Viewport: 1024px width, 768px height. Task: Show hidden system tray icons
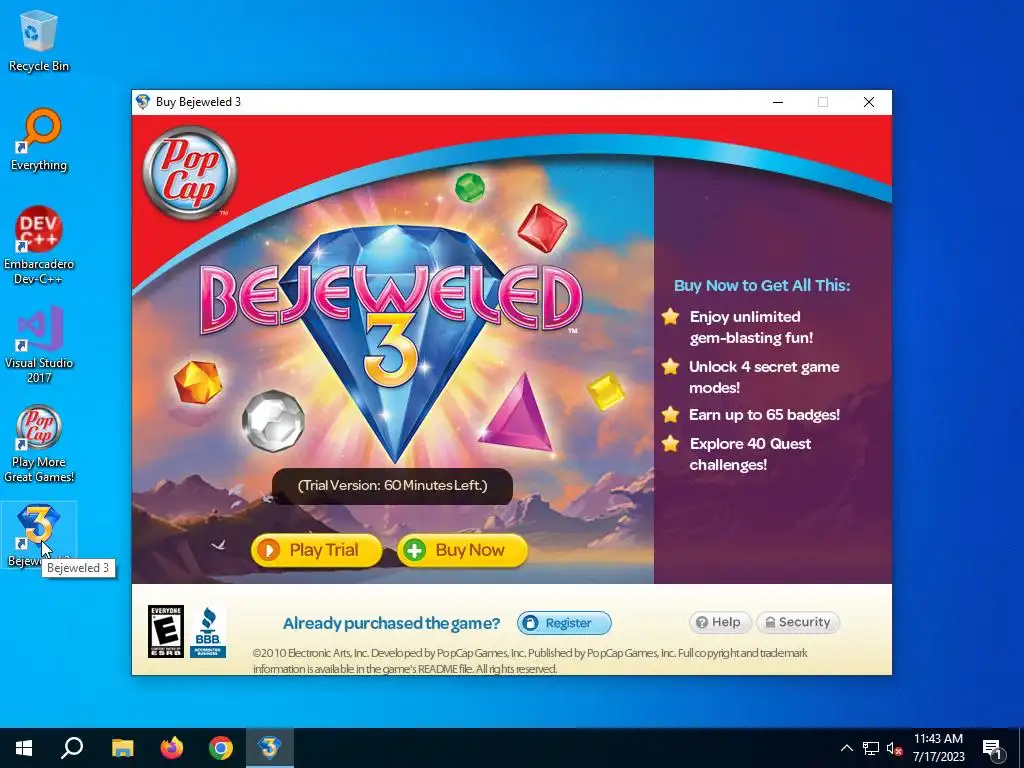click(846, 748)
